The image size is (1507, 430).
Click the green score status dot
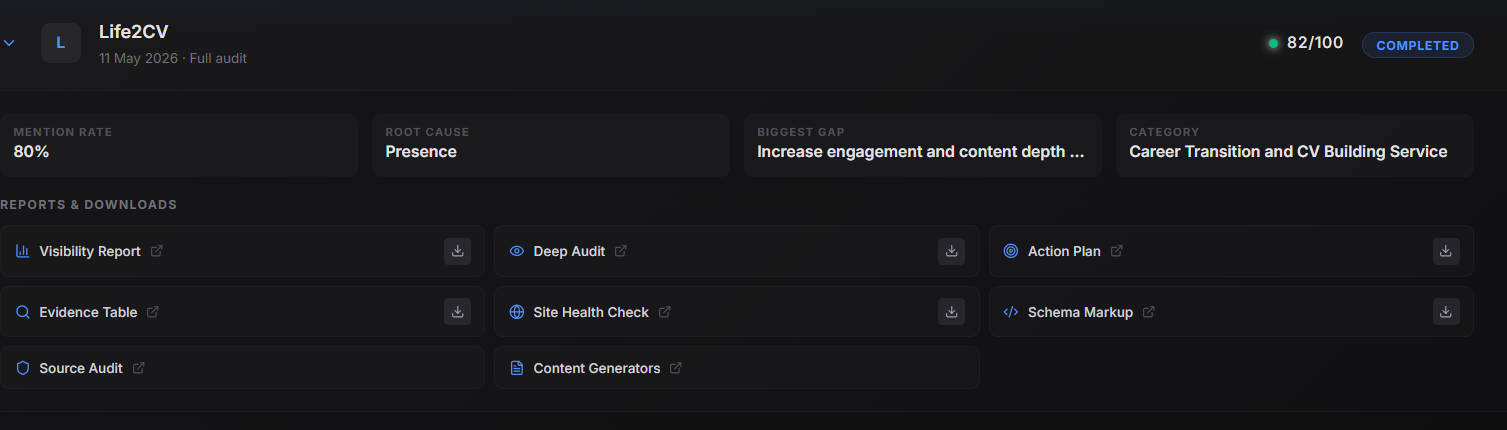pos(1273,44)
